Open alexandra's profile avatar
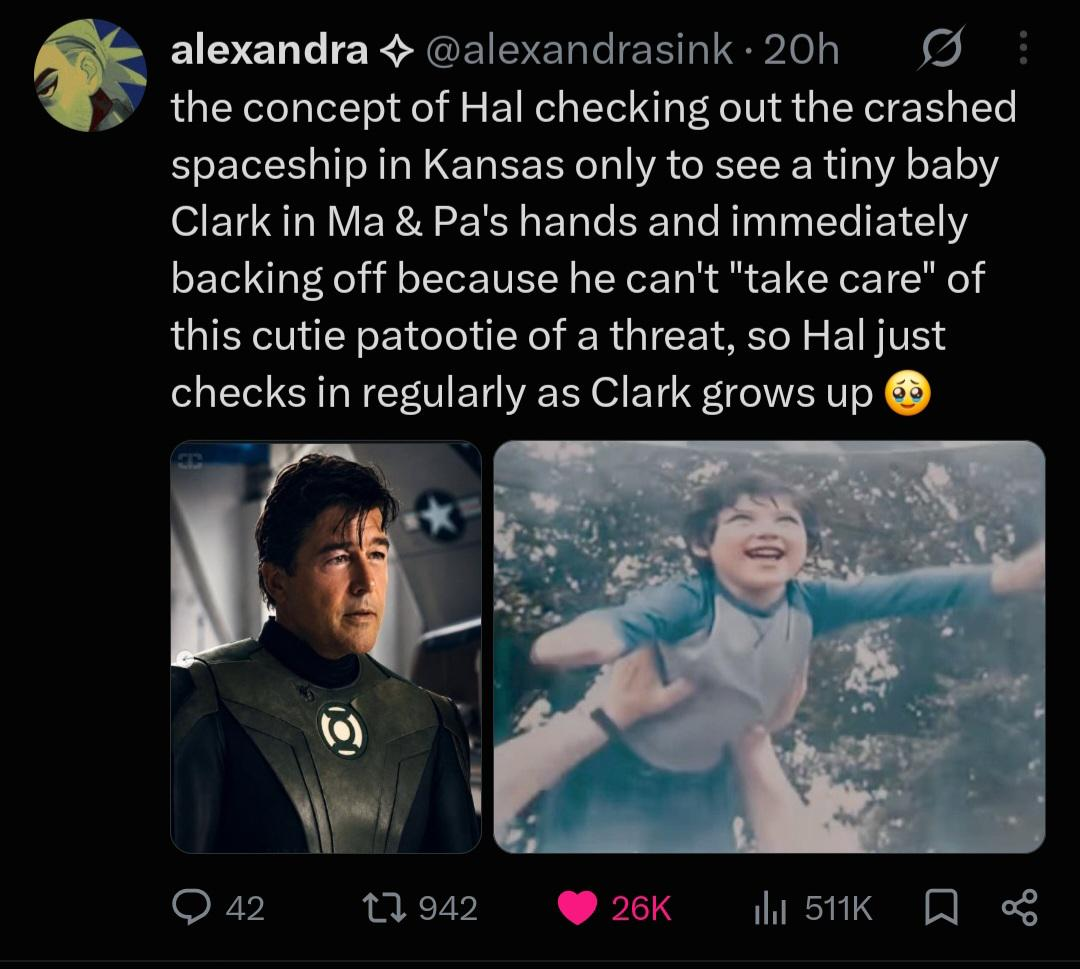The image size is (1080, 969). (90, 75)
